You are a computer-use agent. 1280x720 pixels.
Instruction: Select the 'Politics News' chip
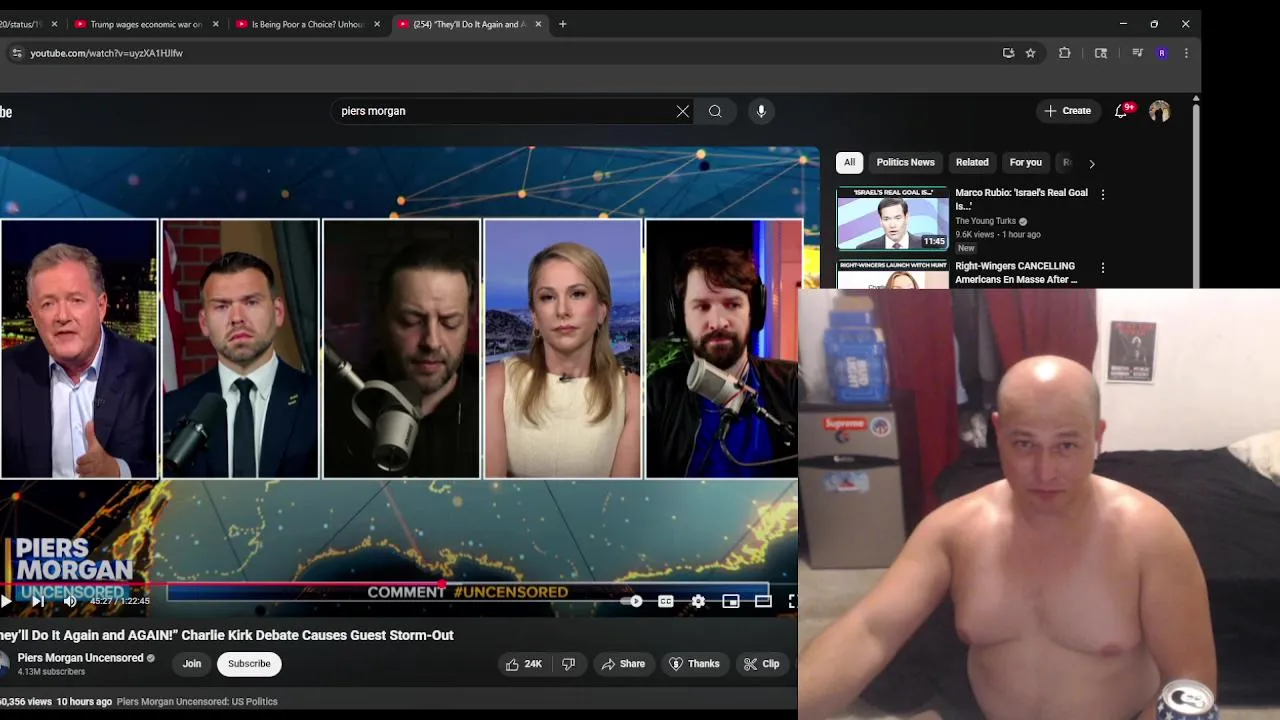click(x=905, y=162)
